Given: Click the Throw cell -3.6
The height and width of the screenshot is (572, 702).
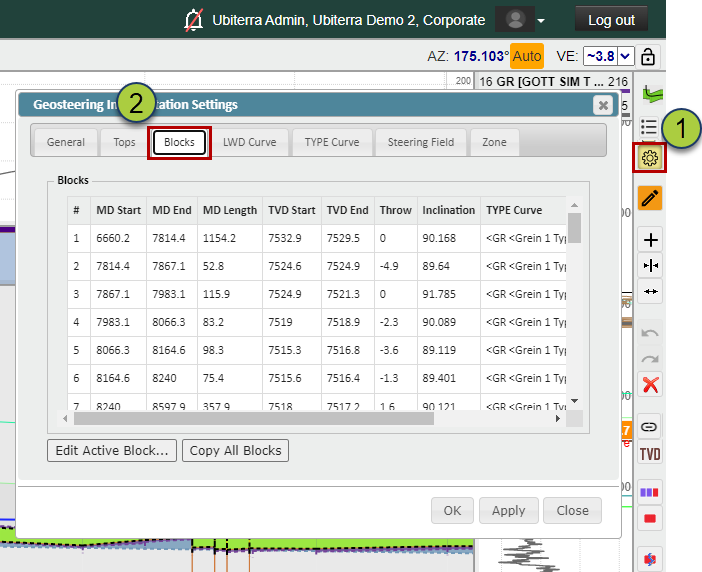Looking at the screenshot, I should 396,350.
